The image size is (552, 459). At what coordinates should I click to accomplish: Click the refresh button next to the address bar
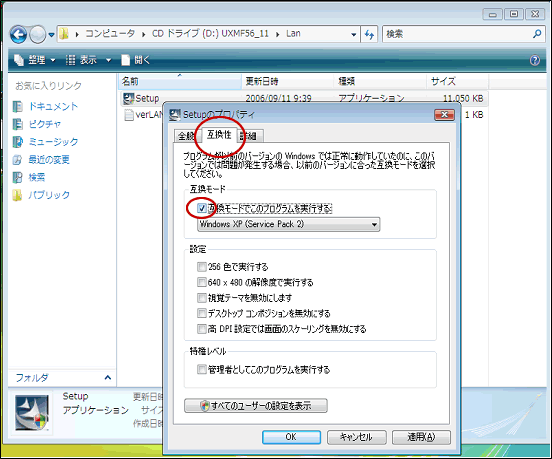pyautogui.click(x=369, y=34)
